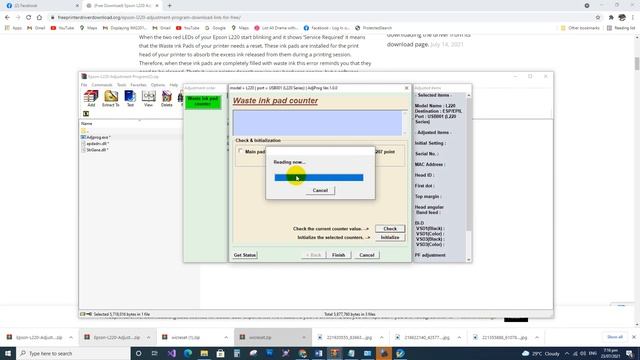Bookmark this page with the star icon
Viewport: 640px width, 360px height.
point(598,18)
